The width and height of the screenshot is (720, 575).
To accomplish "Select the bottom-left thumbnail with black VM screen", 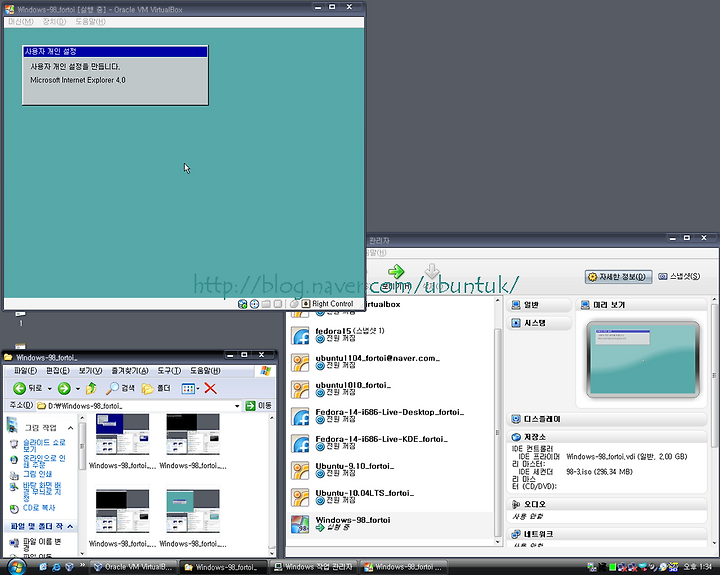I will pyautogui.click(x=122, y=511).
